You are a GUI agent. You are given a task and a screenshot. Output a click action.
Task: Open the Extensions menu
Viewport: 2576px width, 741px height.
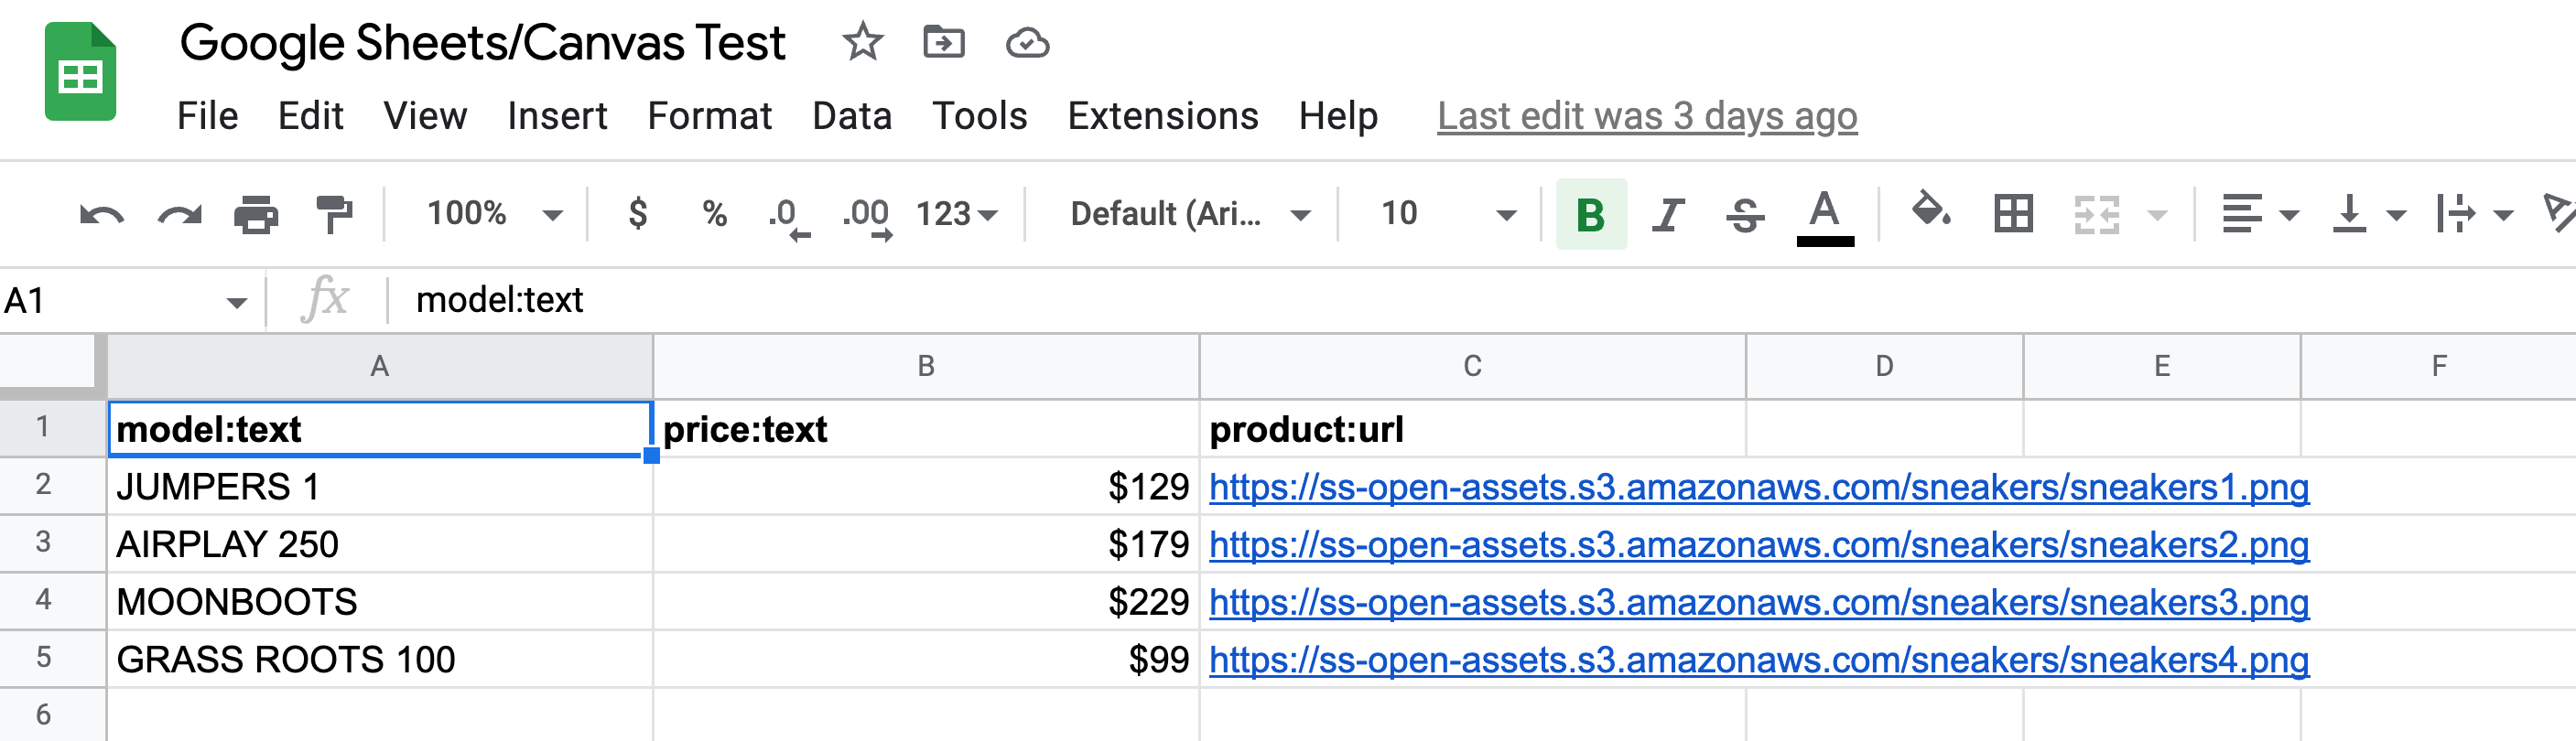point(1162,116)
